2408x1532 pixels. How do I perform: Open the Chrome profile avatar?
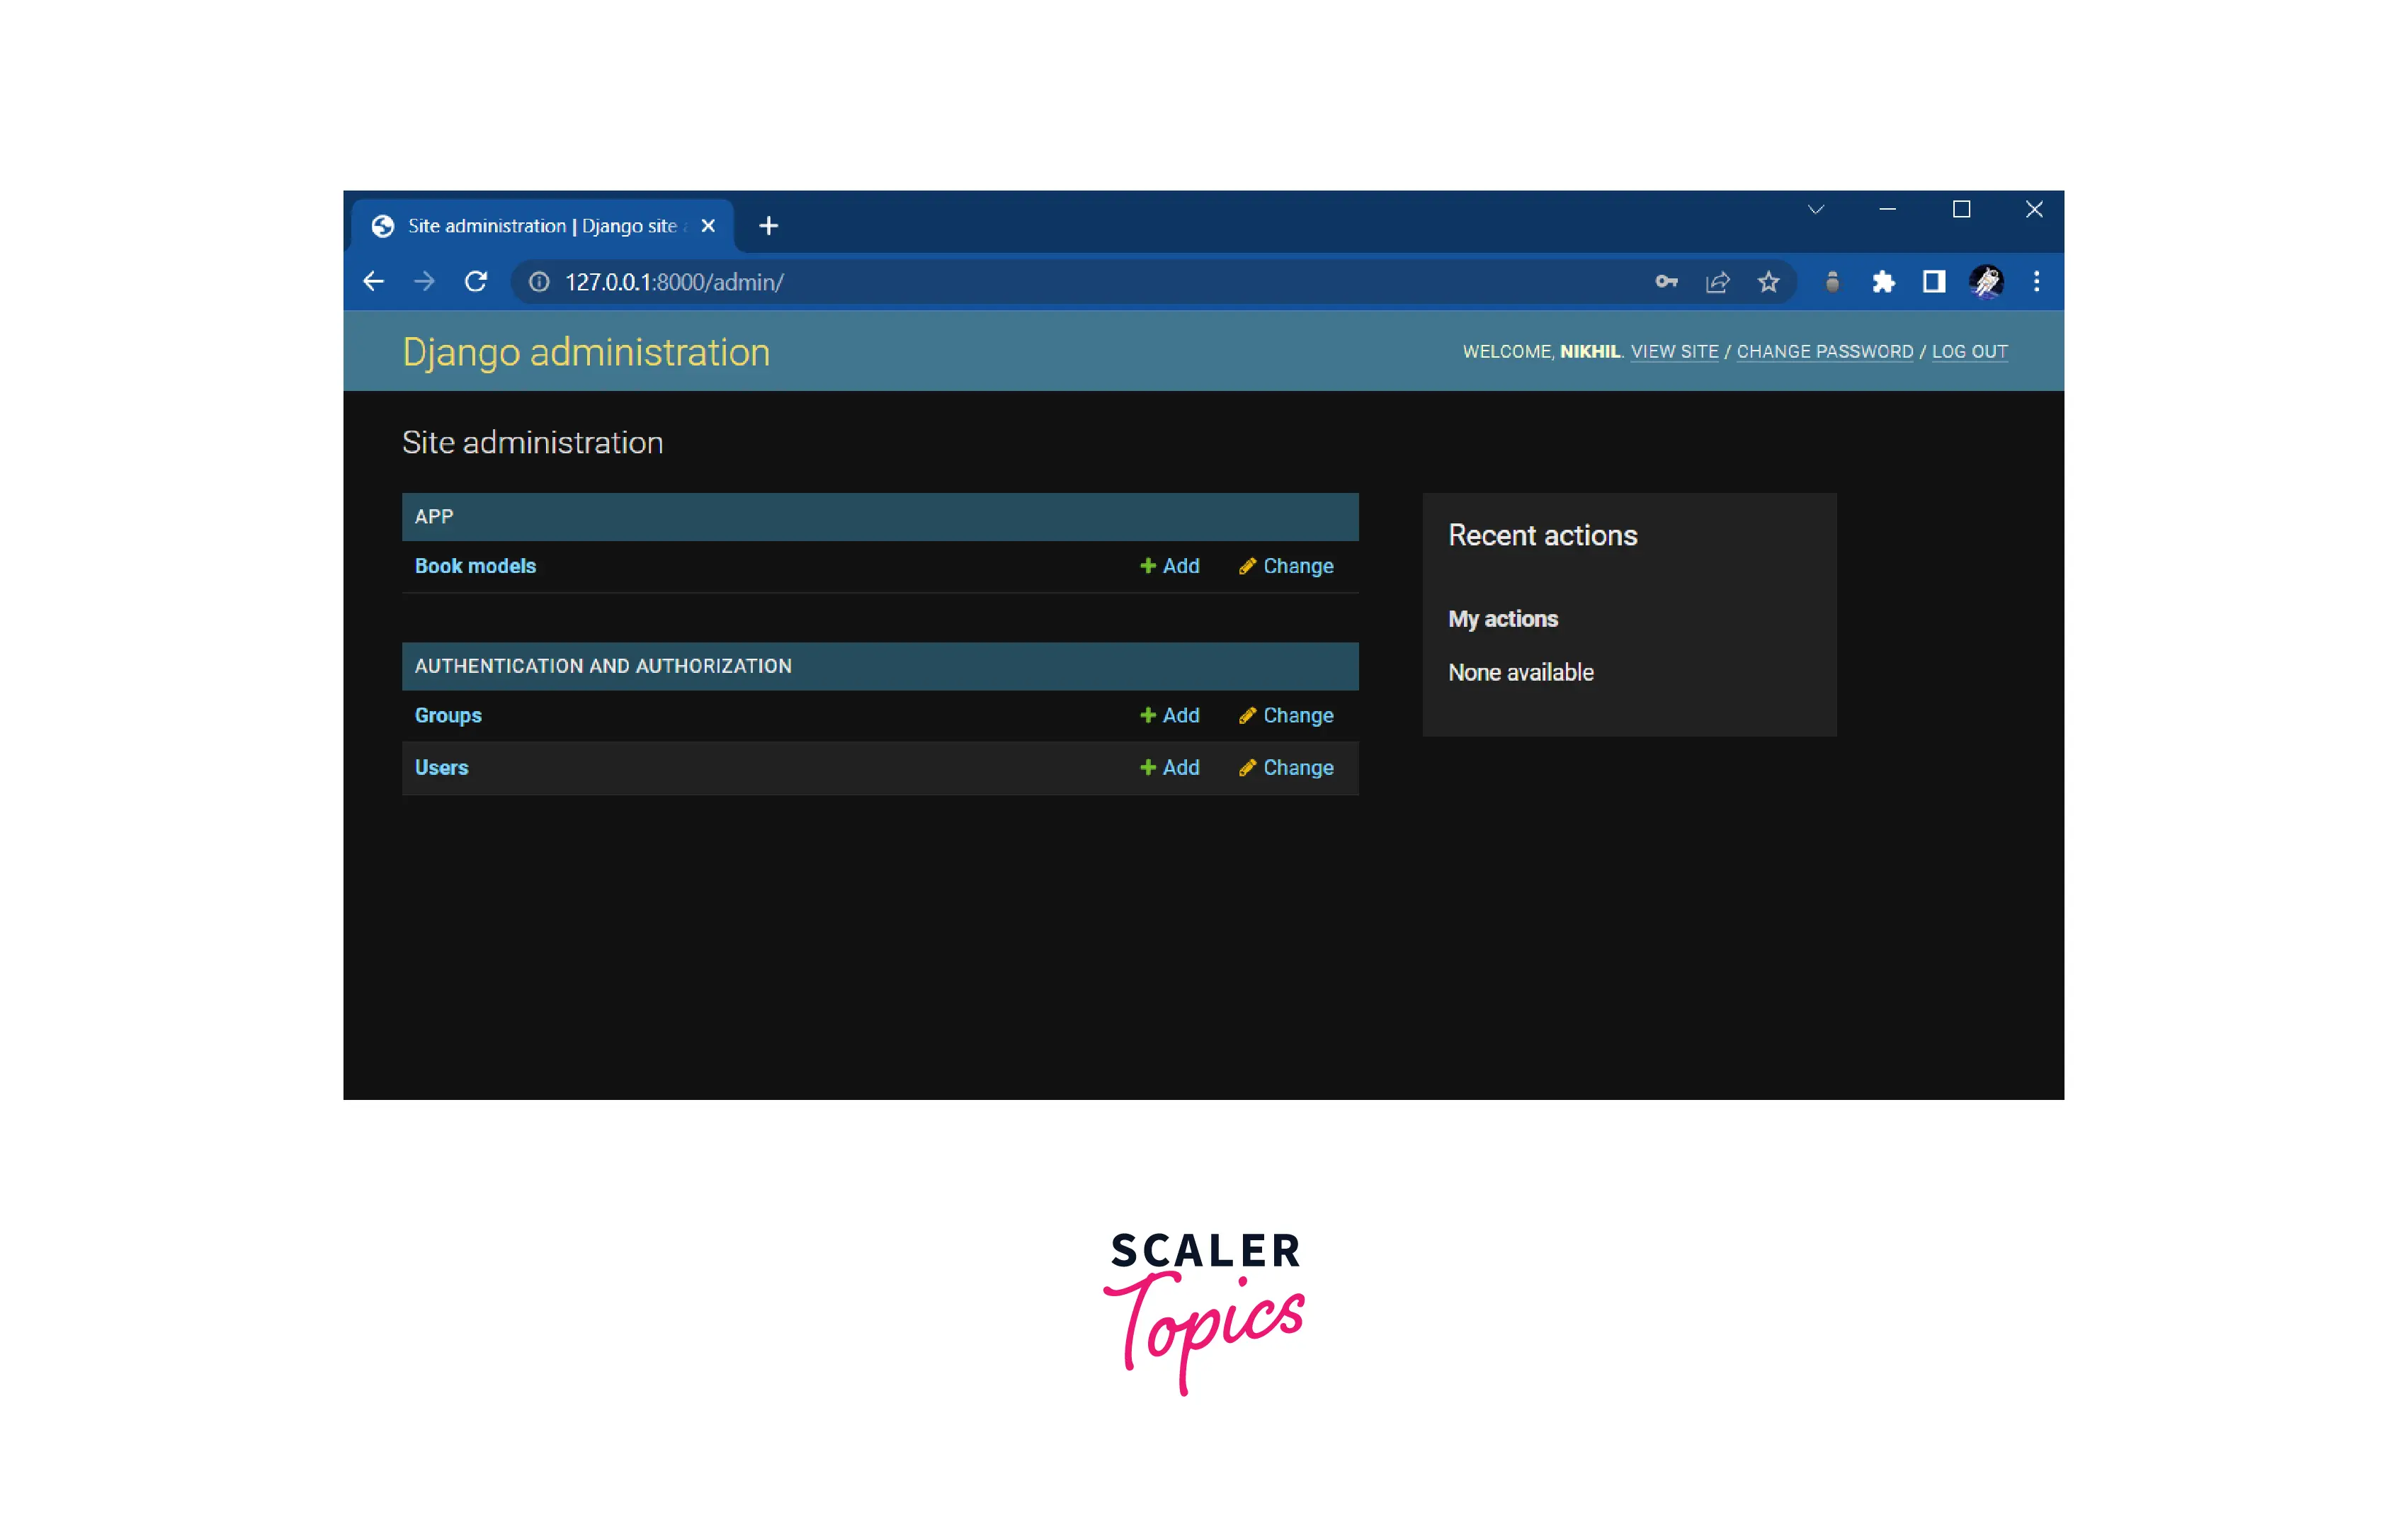pyautogui.click(x=1986, y=282)
